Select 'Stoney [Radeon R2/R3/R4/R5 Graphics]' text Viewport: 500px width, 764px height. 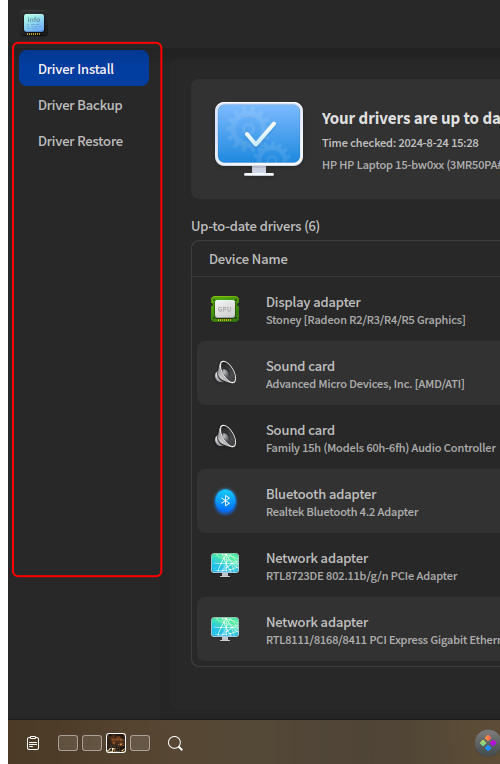pyautogui.click(x=365, y=320)
